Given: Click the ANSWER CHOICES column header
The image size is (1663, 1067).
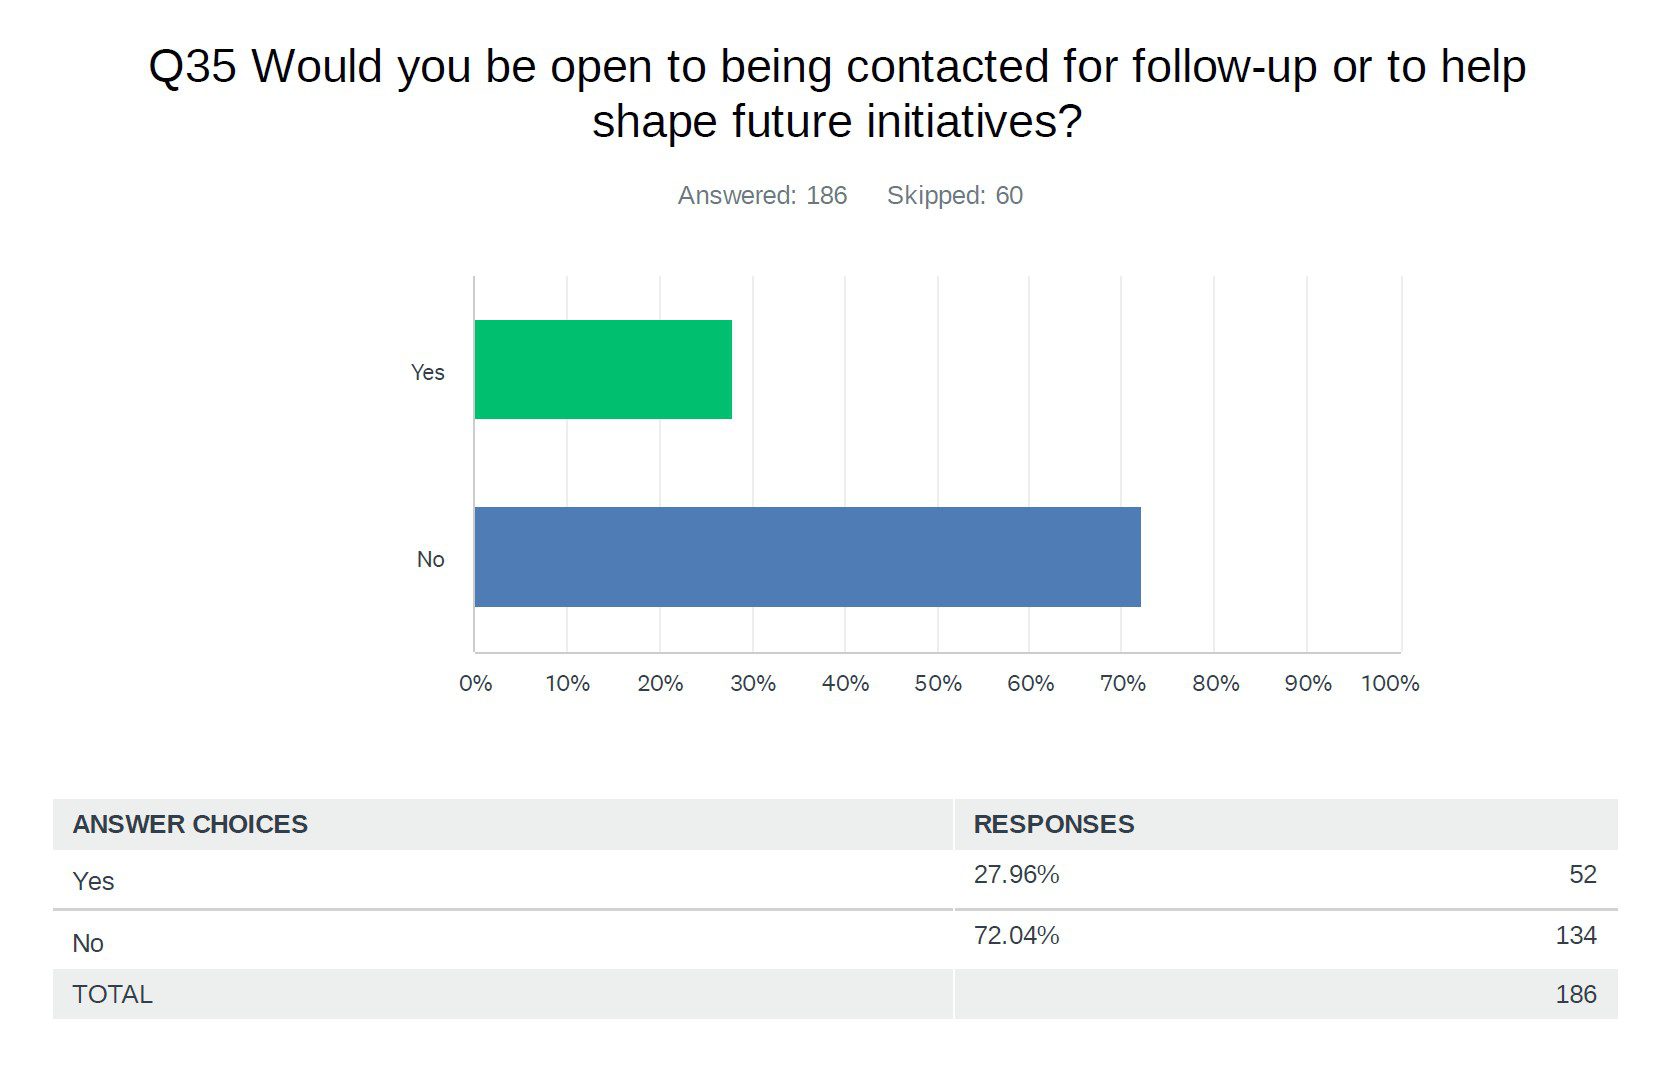Looking at the screenshot, I should pyautogui.click(x=190, y=824).
